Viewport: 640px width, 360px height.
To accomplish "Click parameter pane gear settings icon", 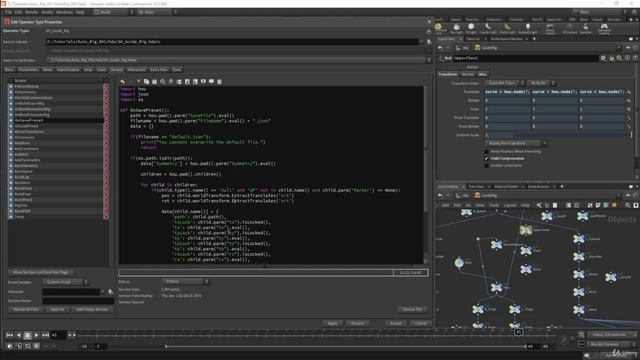I will point(603,58).
